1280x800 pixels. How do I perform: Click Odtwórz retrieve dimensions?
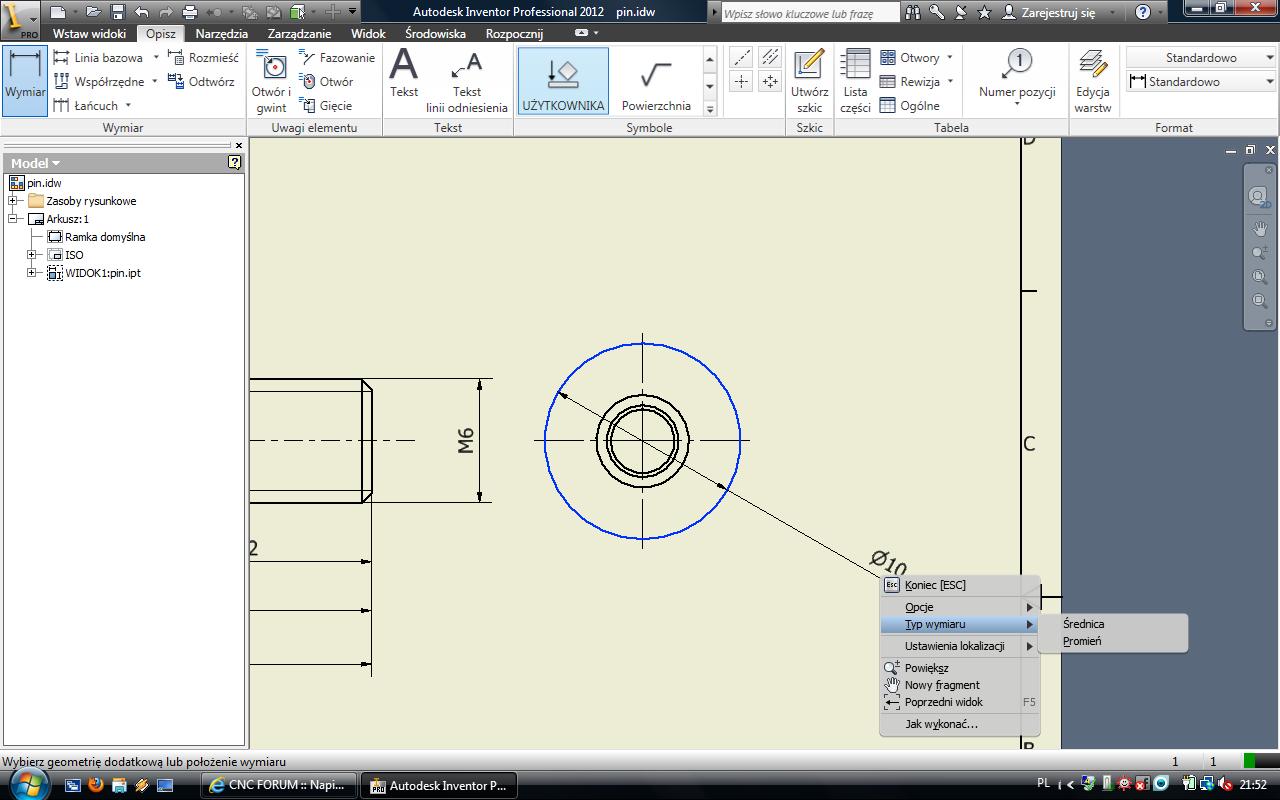click(x=201, y=82)
